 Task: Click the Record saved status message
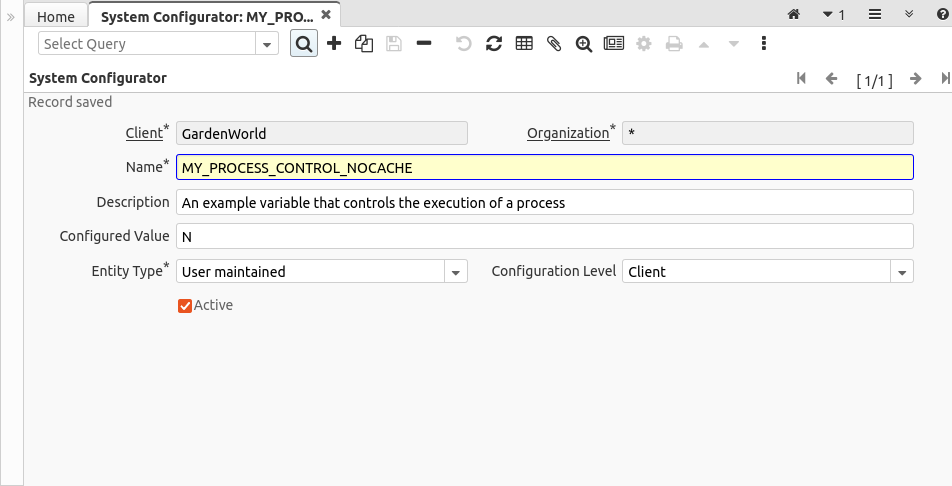[x=70, y=102]
